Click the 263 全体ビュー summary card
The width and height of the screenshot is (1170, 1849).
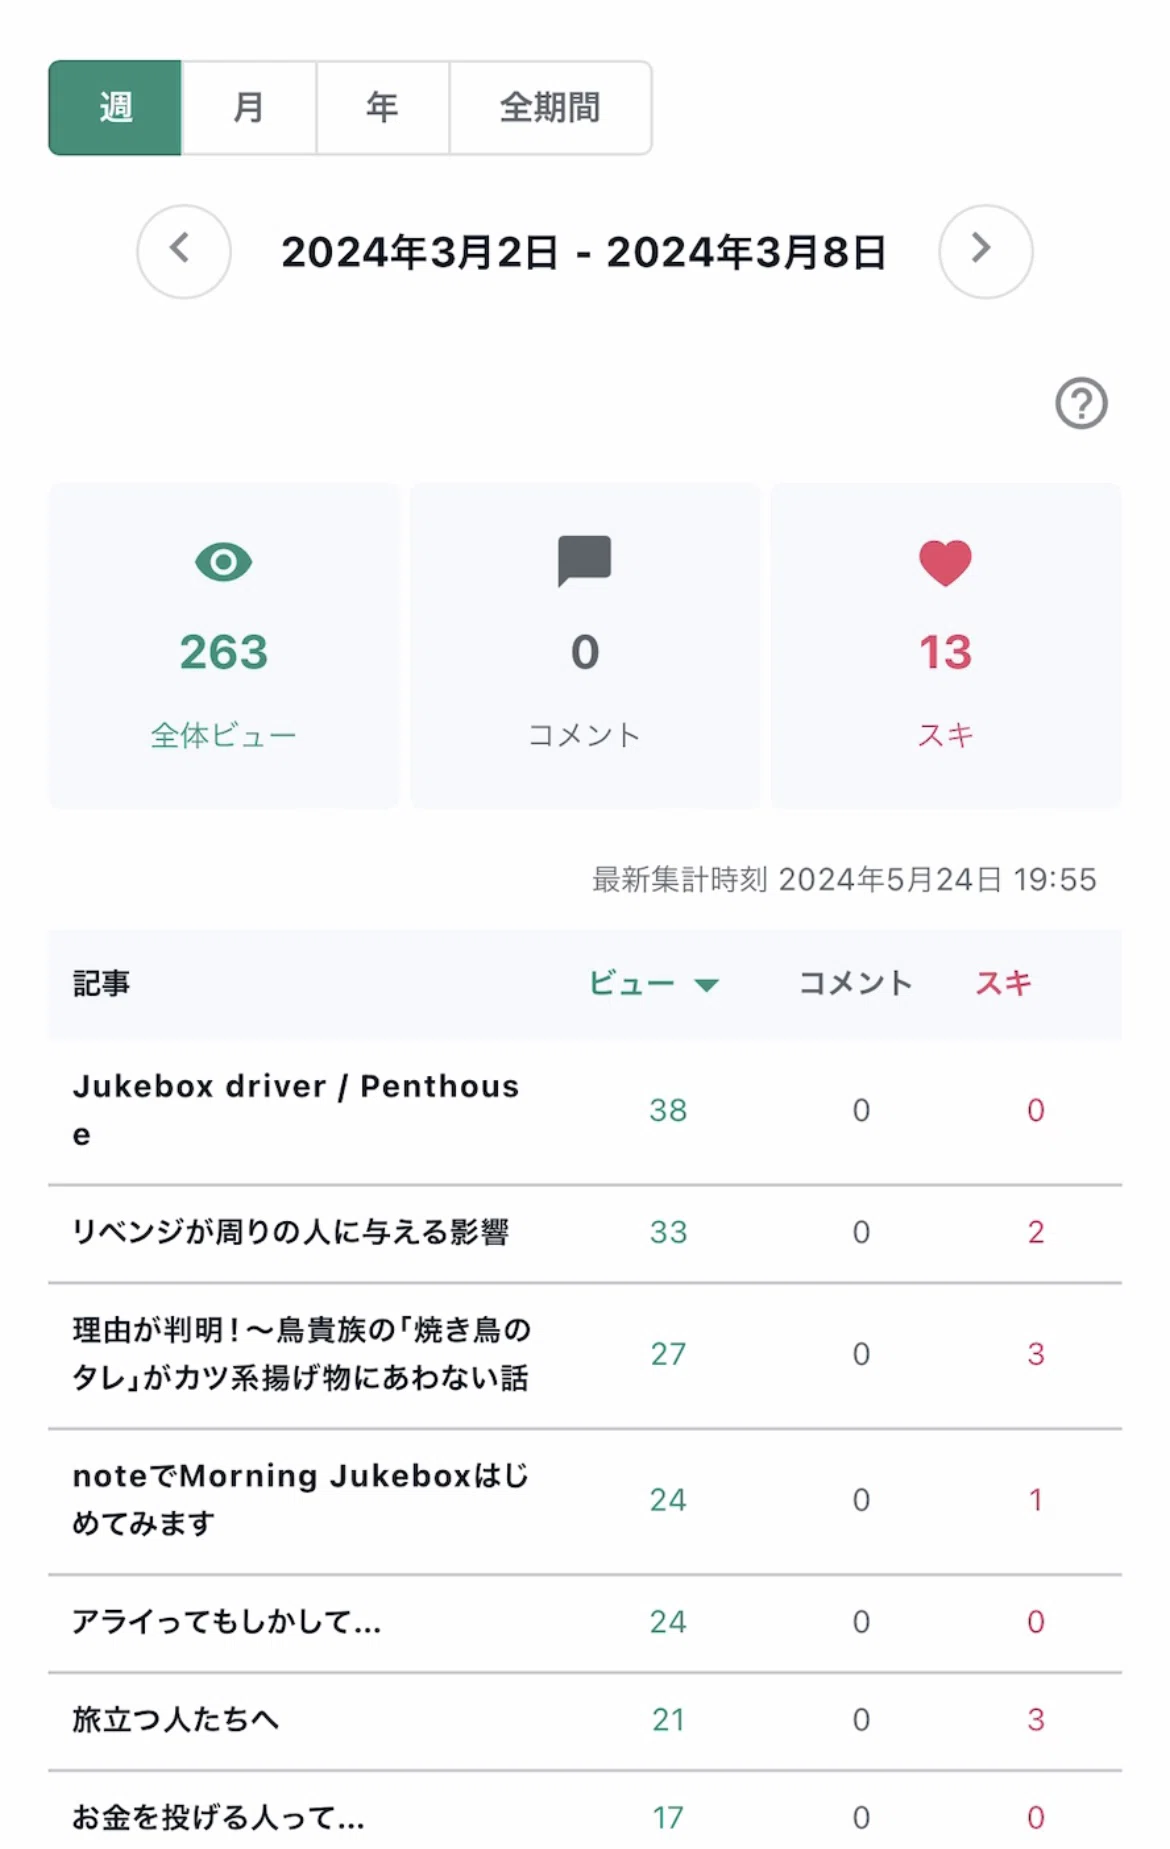pos(224,646)
